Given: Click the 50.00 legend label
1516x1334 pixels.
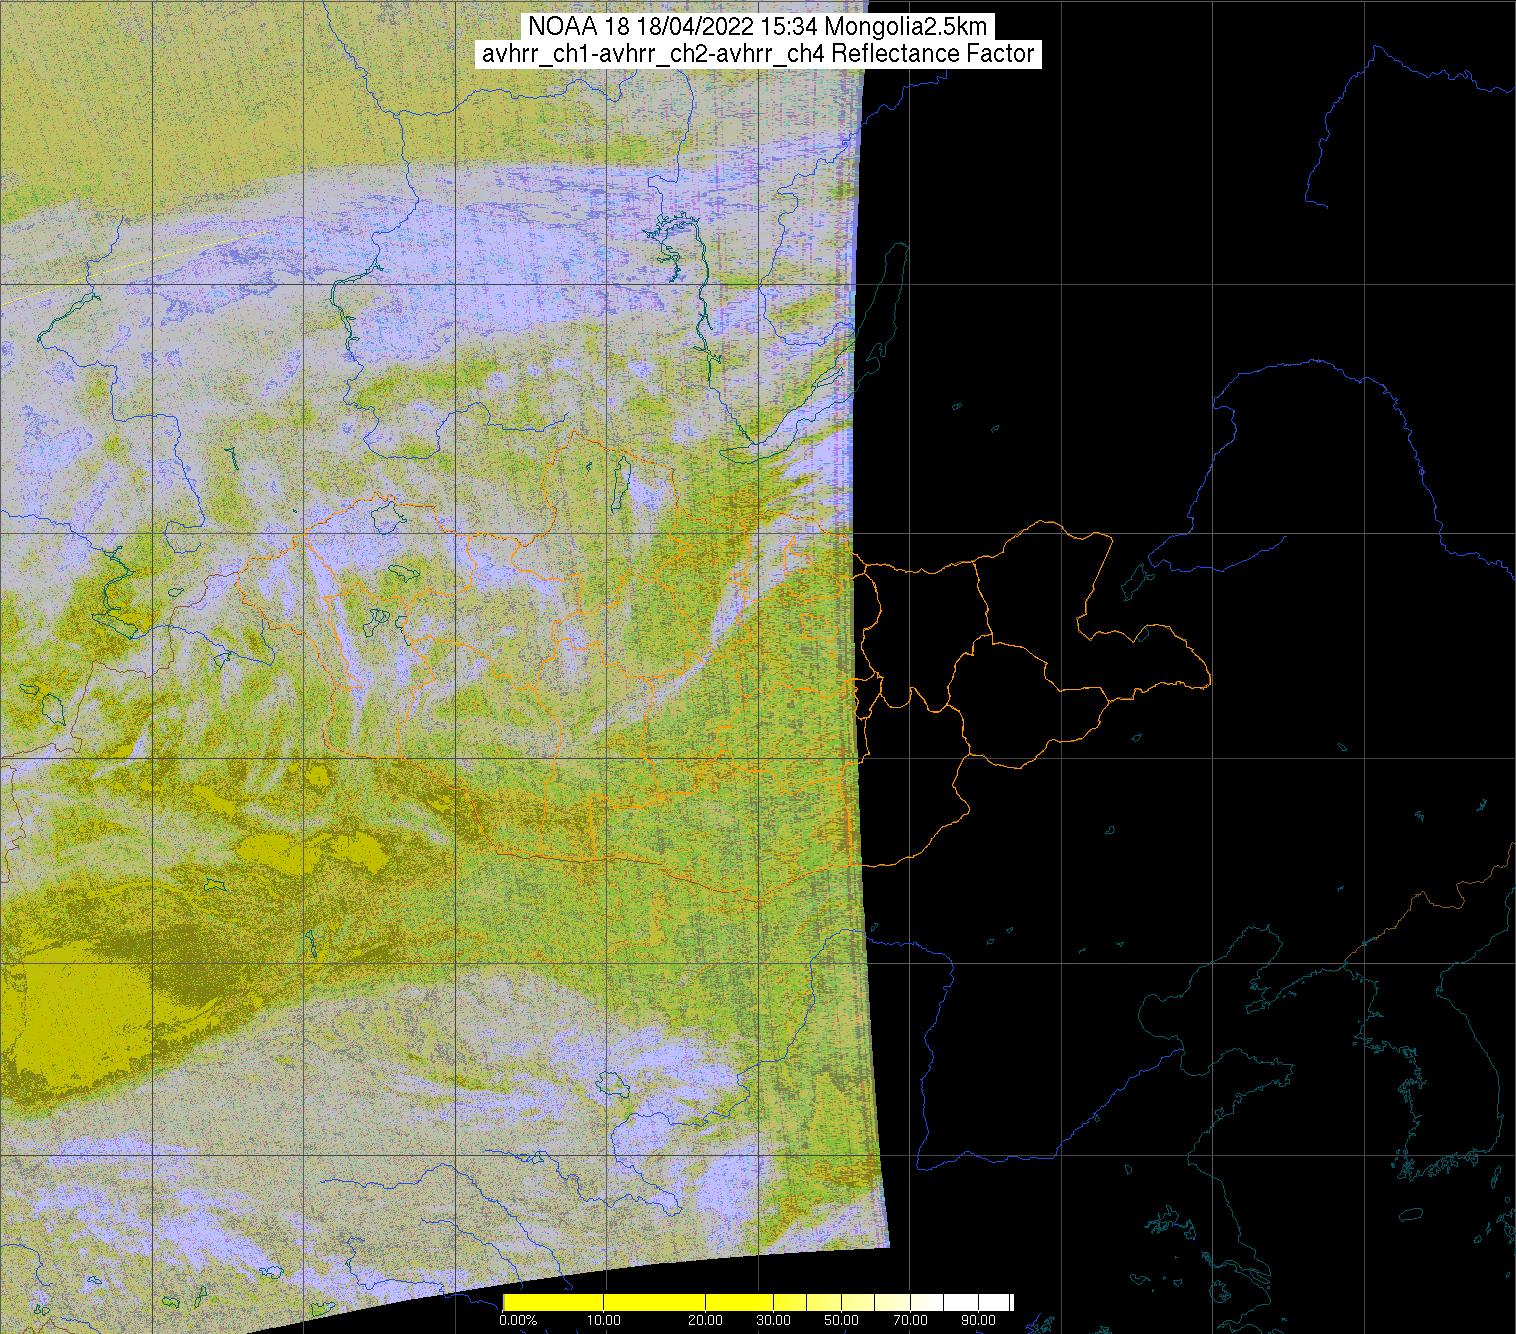Looking at the screenshot, I should pos(841,1320).
